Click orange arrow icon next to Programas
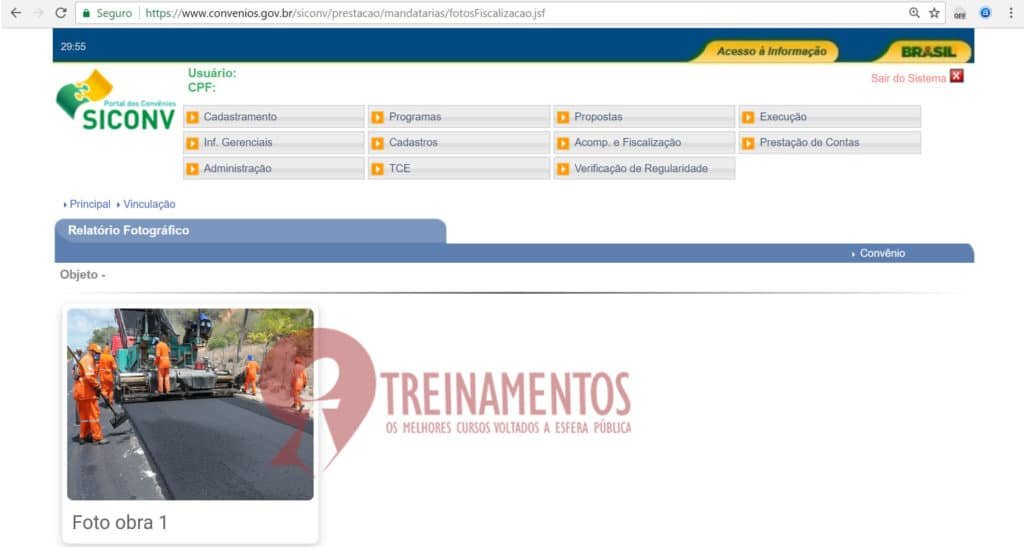The width and height of the screenshot is (1024, 551). click(x=377, y=118)
